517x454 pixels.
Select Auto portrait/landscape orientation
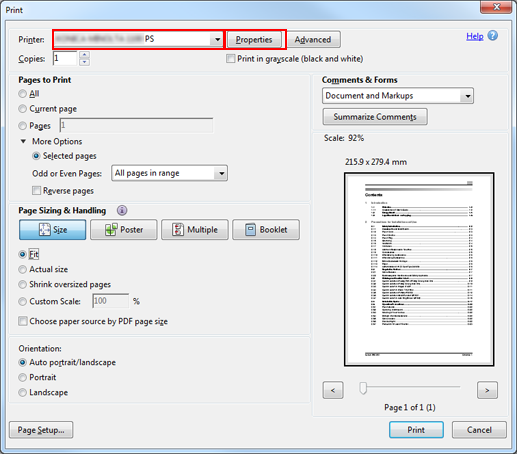click(22, 362)
